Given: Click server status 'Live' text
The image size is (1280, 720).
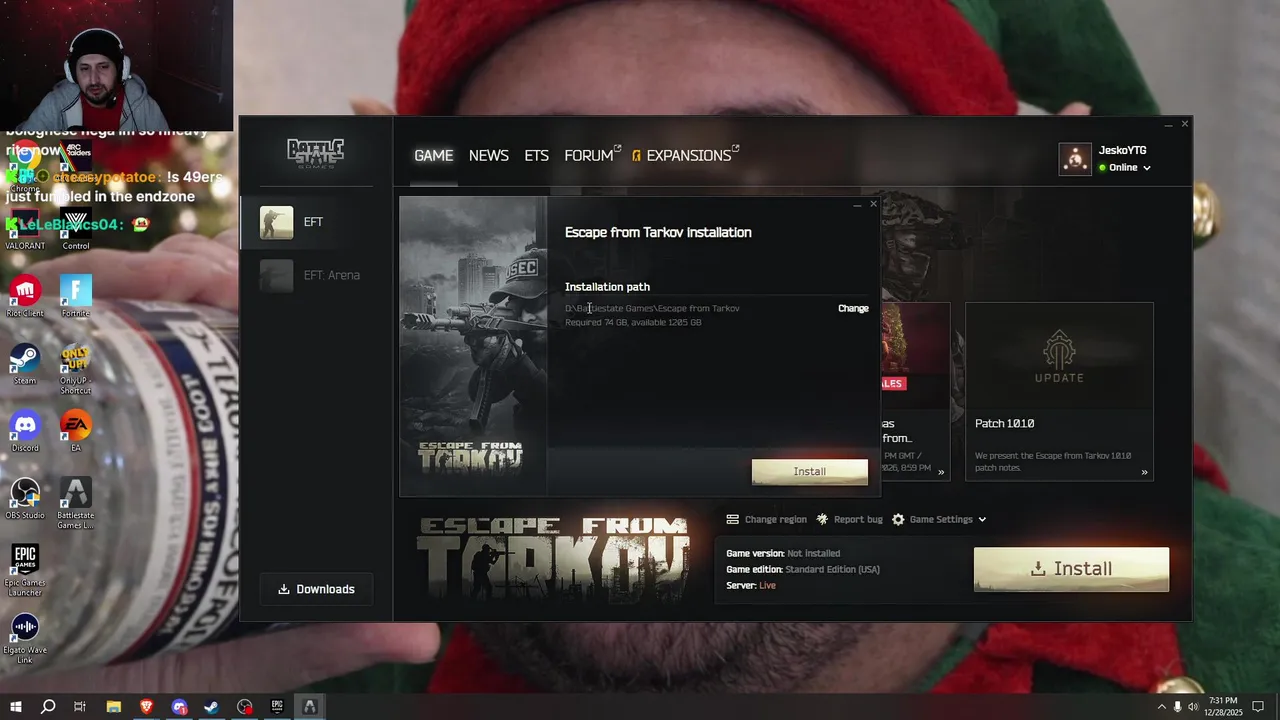Looking at the screenshot, I should (x=767, y=586).
